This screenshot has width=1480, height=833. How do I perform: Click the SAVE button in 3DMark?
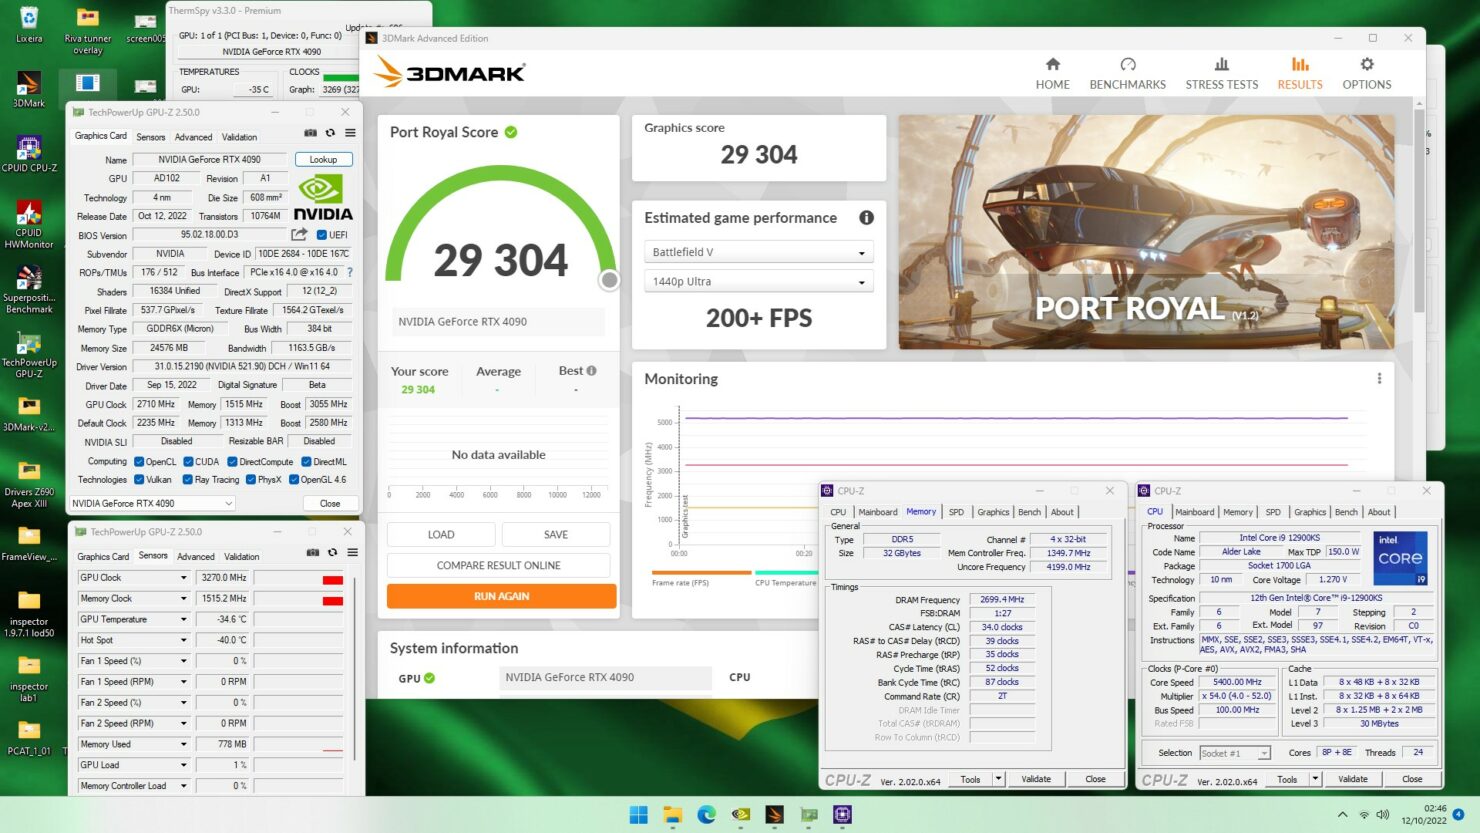tap(556, 535)
